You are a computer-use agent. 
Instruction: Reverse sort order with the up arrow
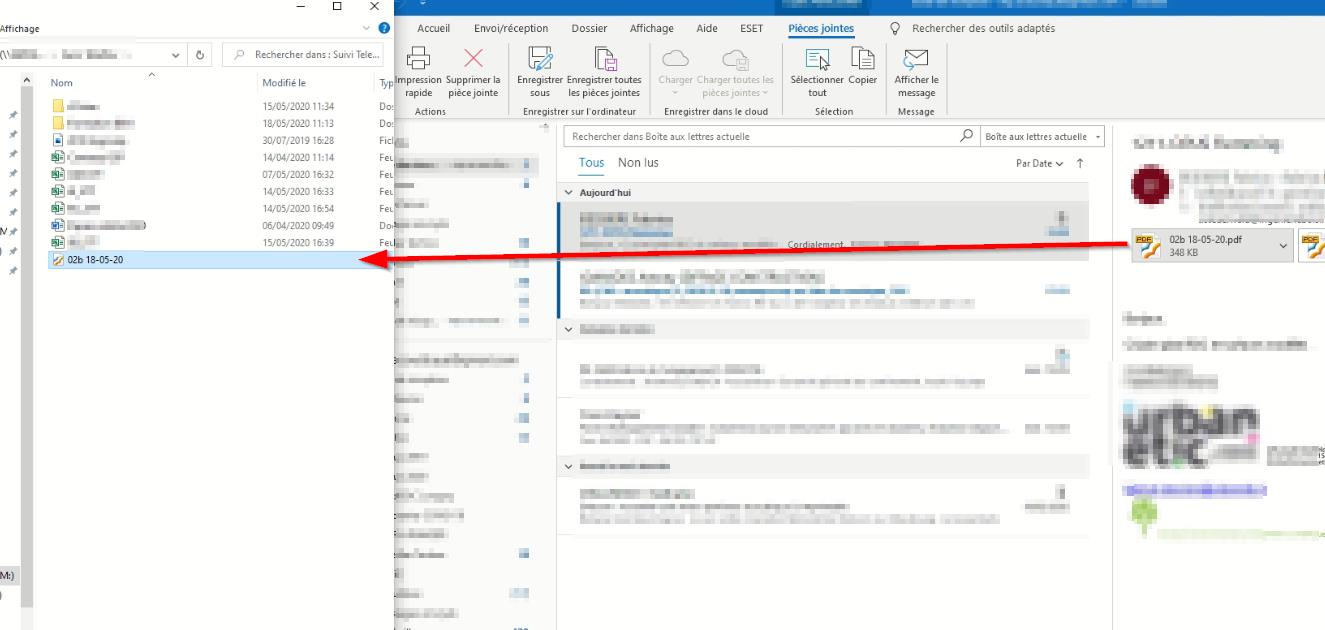pyautogui.click(x=1080, y=163)
